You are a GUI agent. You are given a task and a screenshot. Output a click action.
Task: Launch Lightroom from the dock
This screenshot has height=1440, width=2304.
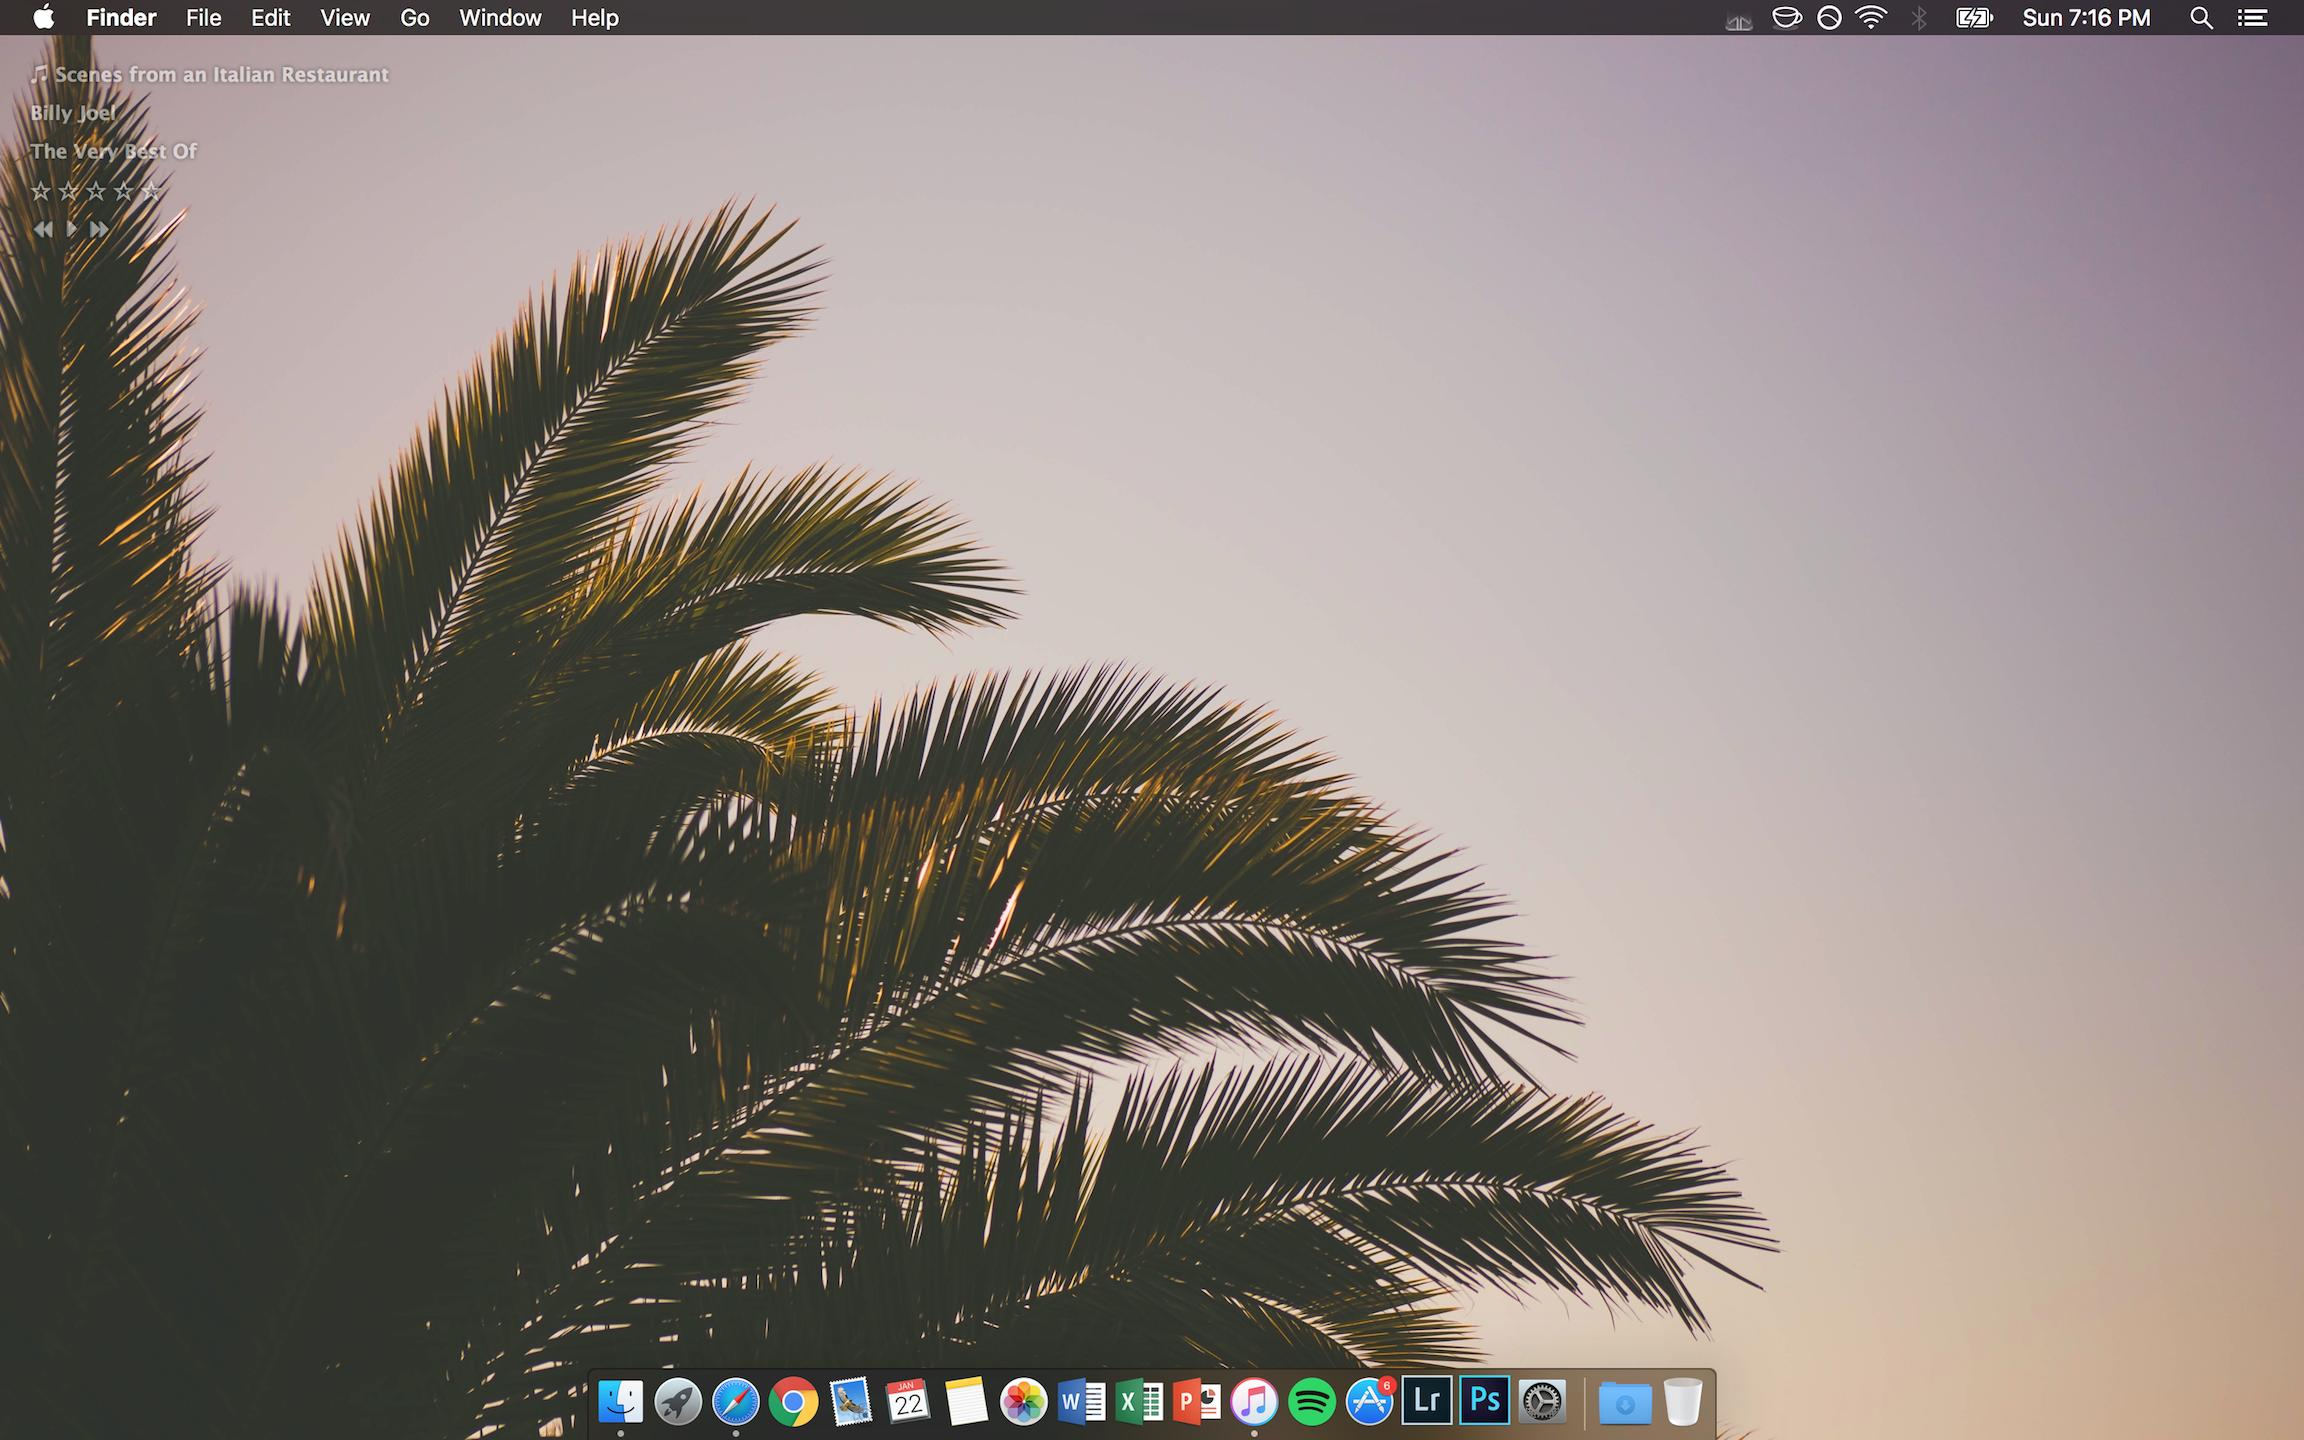(1427, 1402)
